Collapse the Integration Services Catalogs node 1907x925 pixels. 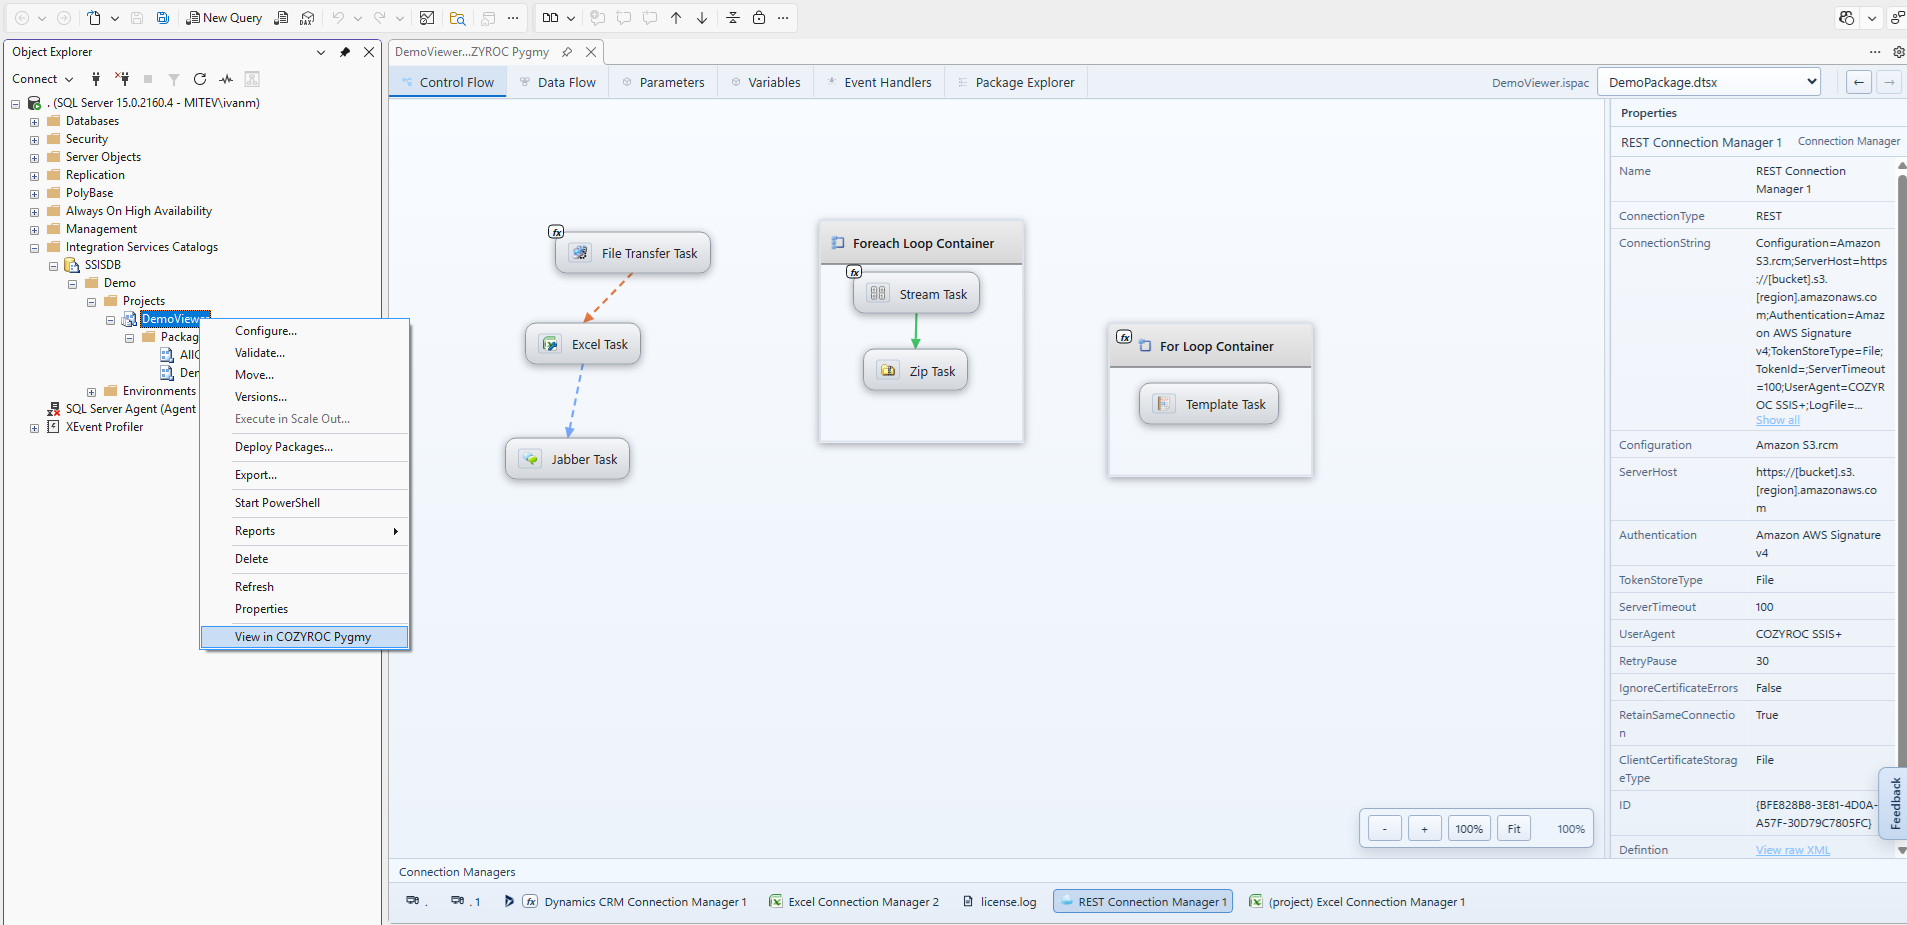click(x=34, y=248)
